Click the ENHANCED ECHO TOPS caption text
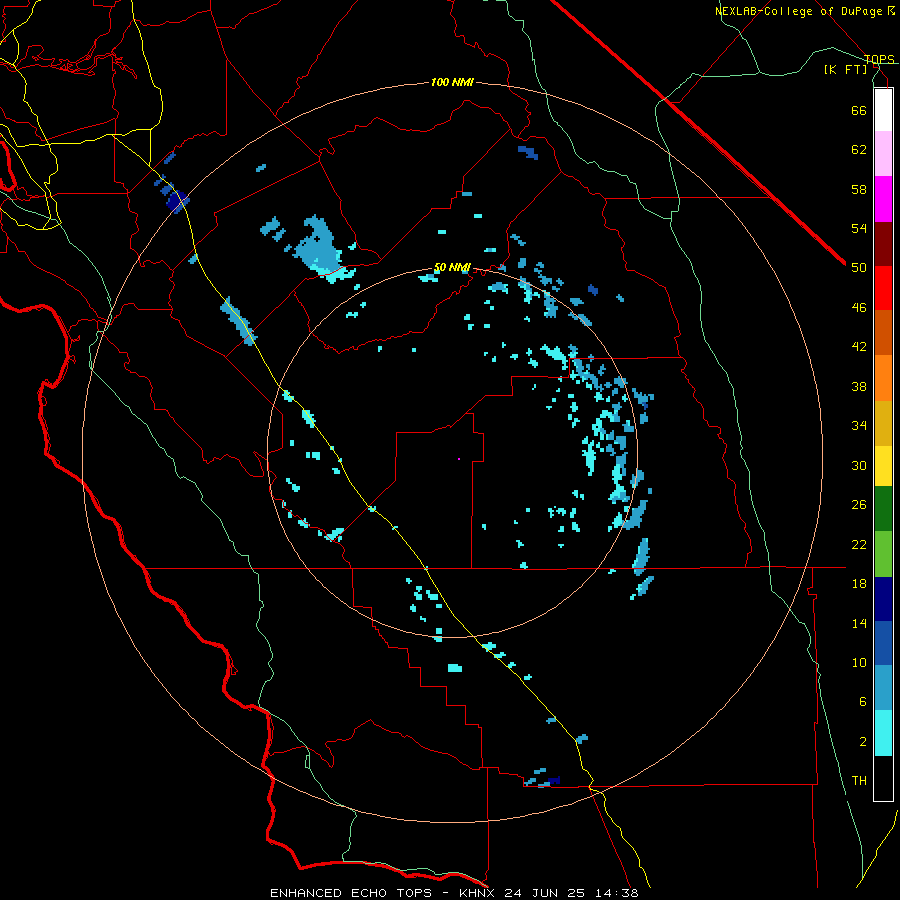 351,893
